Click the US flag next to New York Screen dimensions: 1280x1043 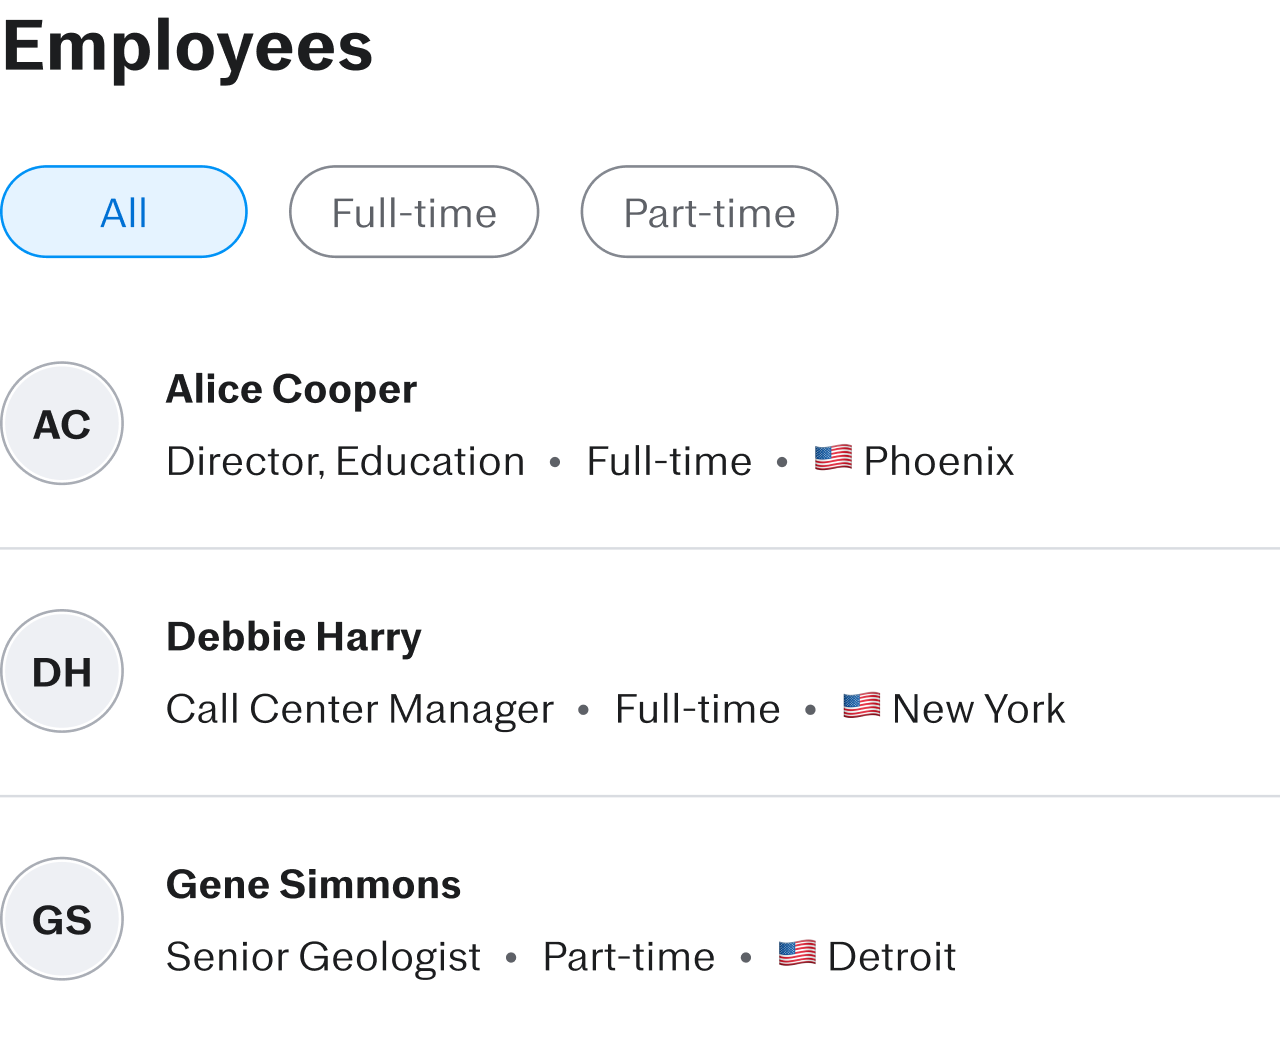861,706
